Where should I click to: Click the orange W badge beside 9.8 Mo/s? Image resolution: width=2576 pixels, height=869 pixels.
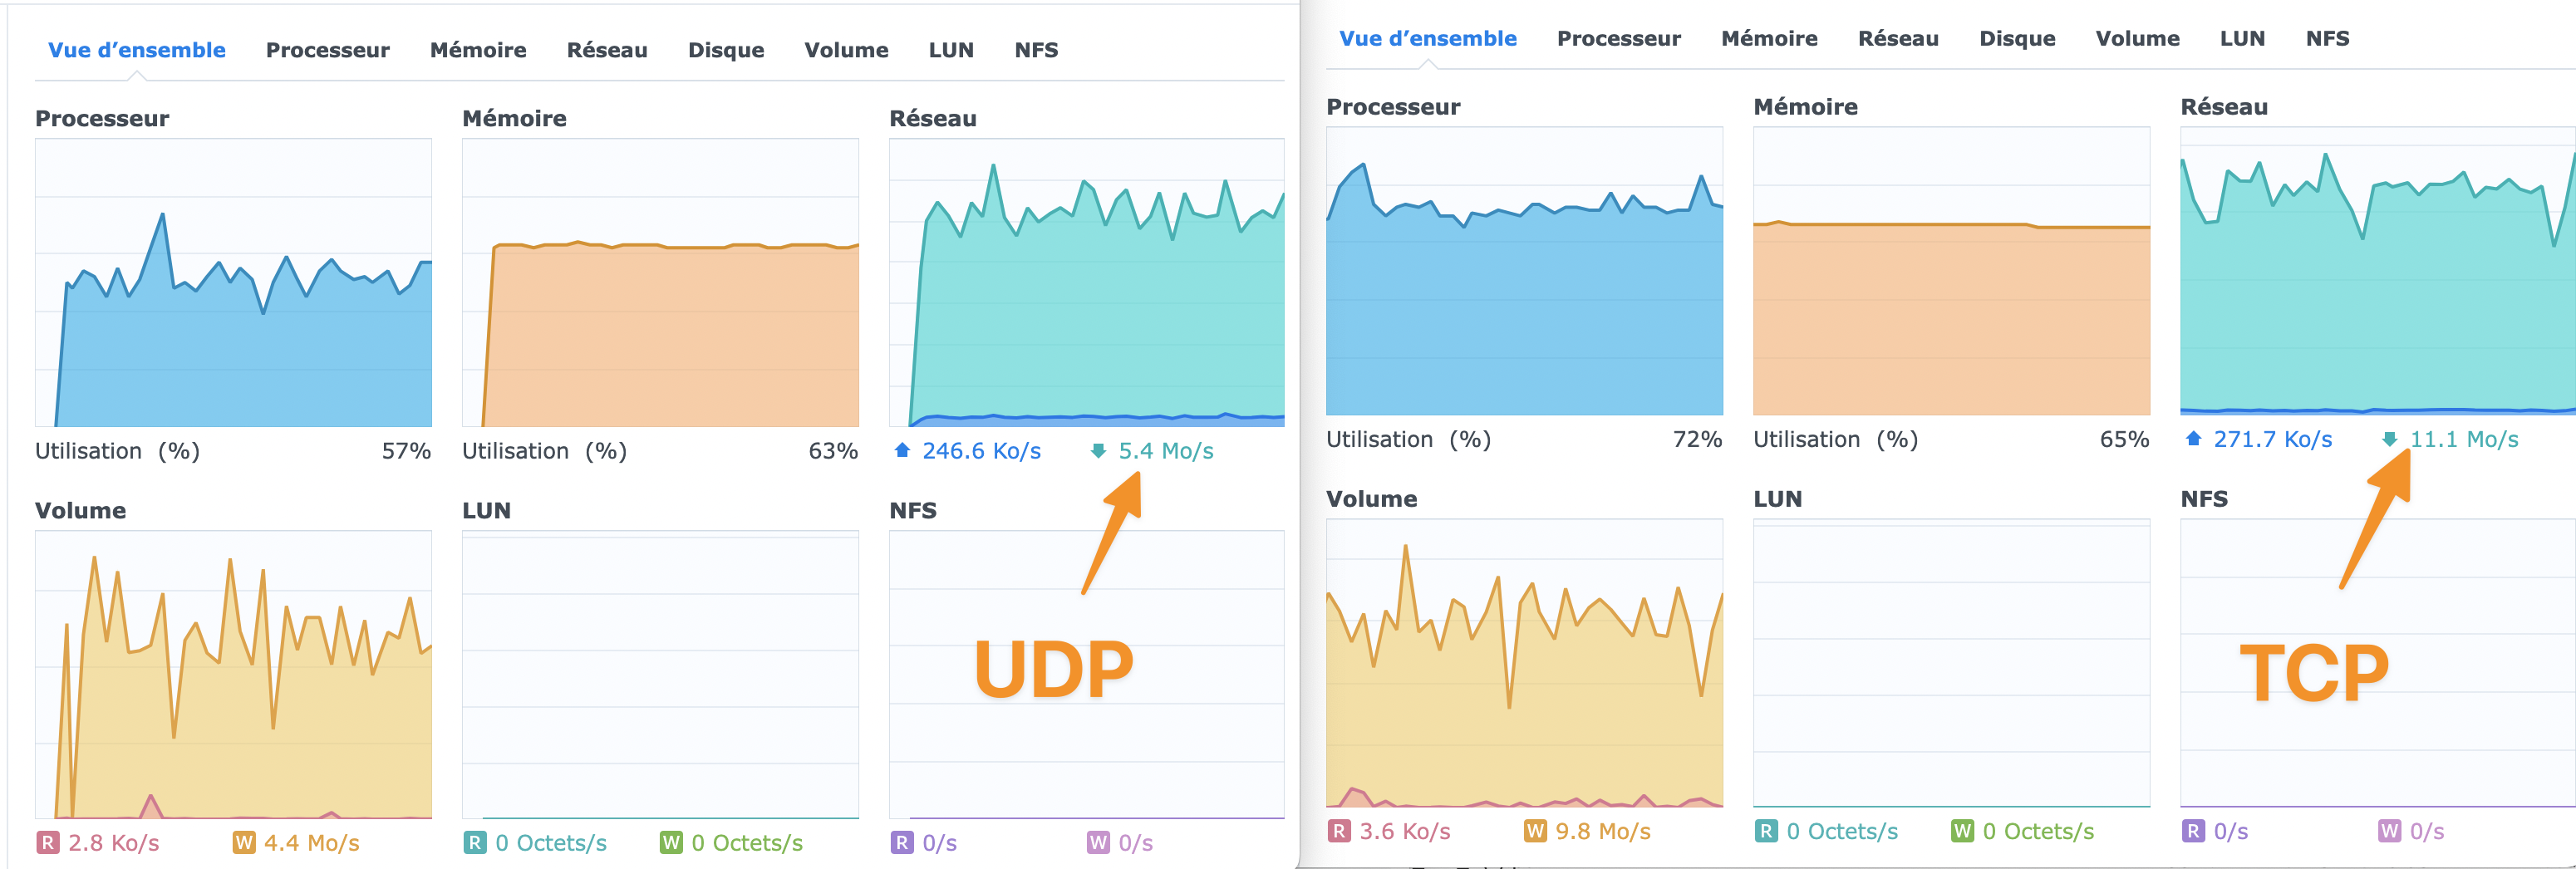coord(1534,831)
